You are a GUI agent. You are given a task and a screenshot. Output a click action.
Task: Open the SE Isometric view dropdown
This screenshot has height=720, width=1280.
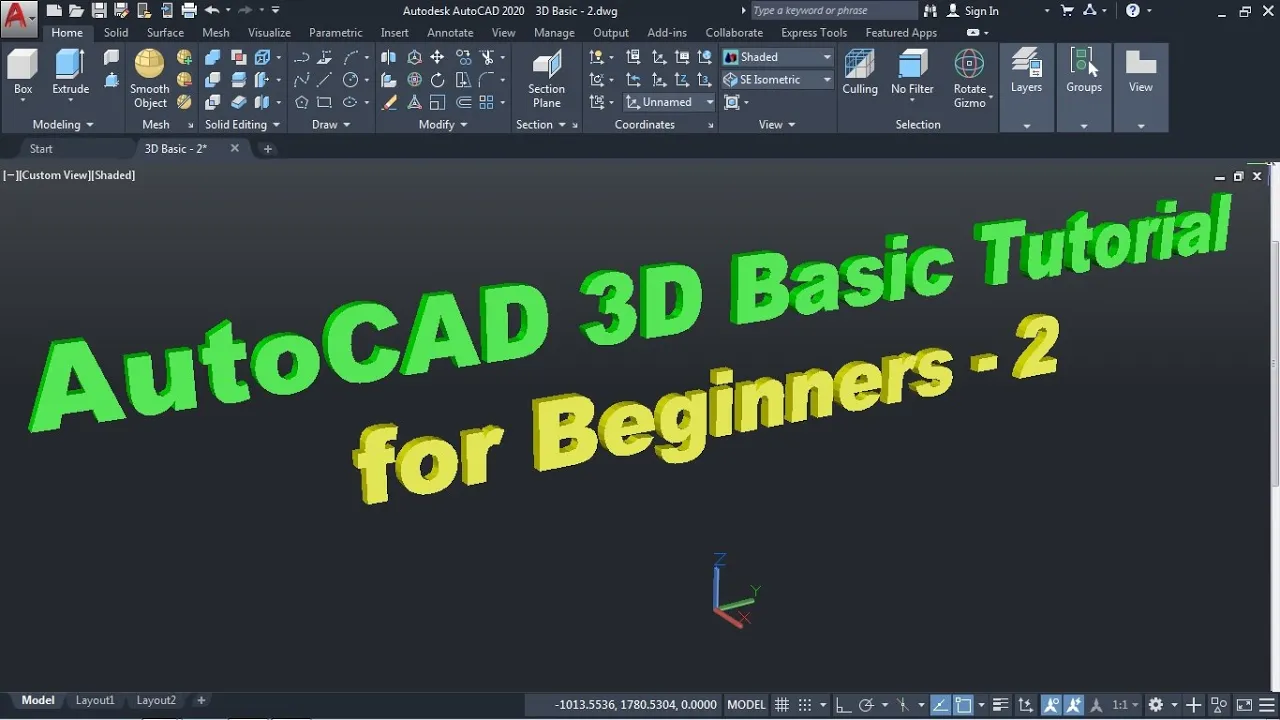(x=777, y=79)
